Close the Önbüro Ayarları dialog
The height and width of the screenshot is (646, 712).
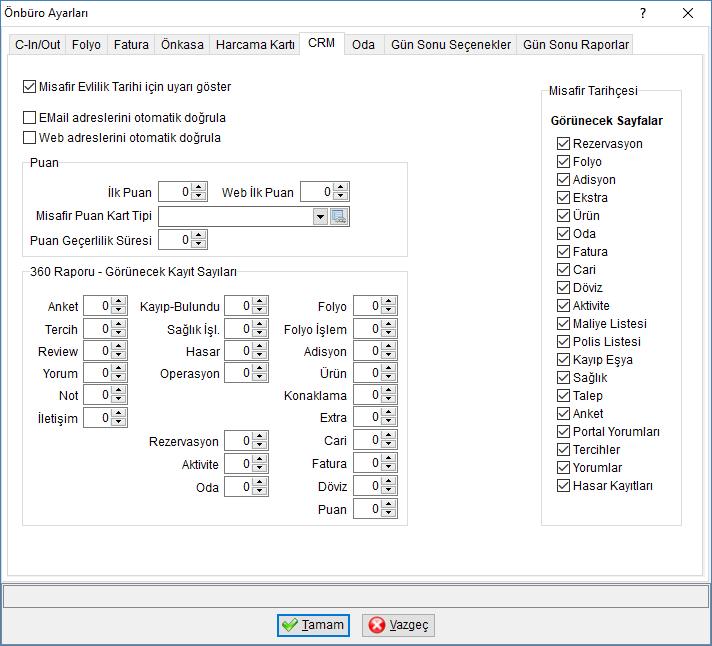point(688,13)
